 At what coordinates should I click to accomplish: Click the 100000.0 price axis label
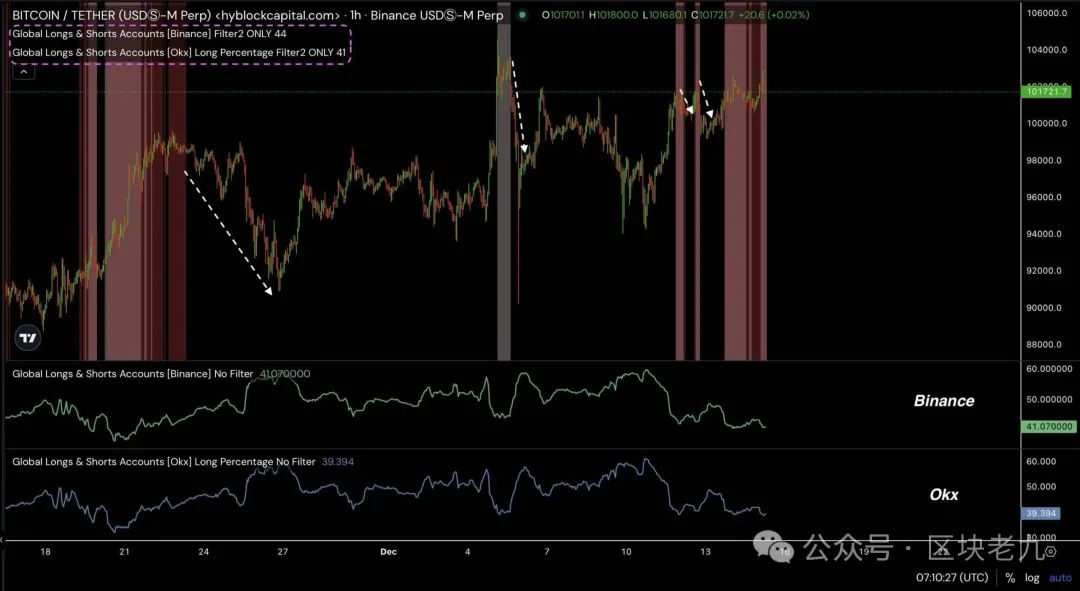pos(1046,123)
